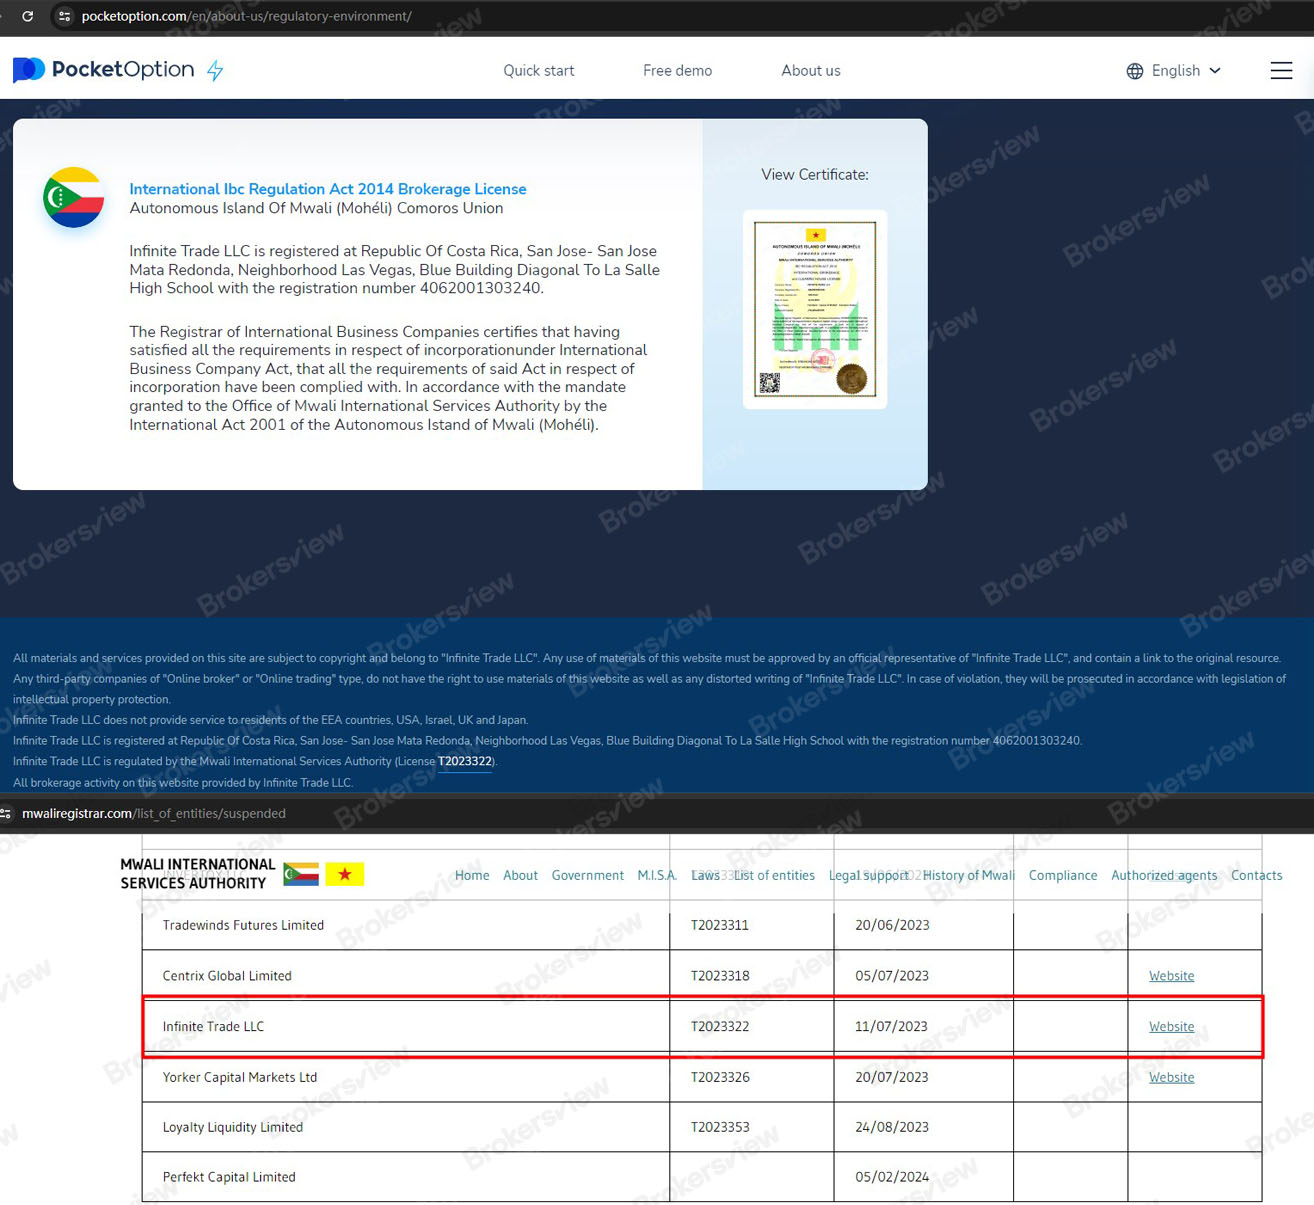Select the 'Yorker Capital Markets Ltd' table cell
The height and width of the screenshot is (1205, 1314).
click(406, 1077)
